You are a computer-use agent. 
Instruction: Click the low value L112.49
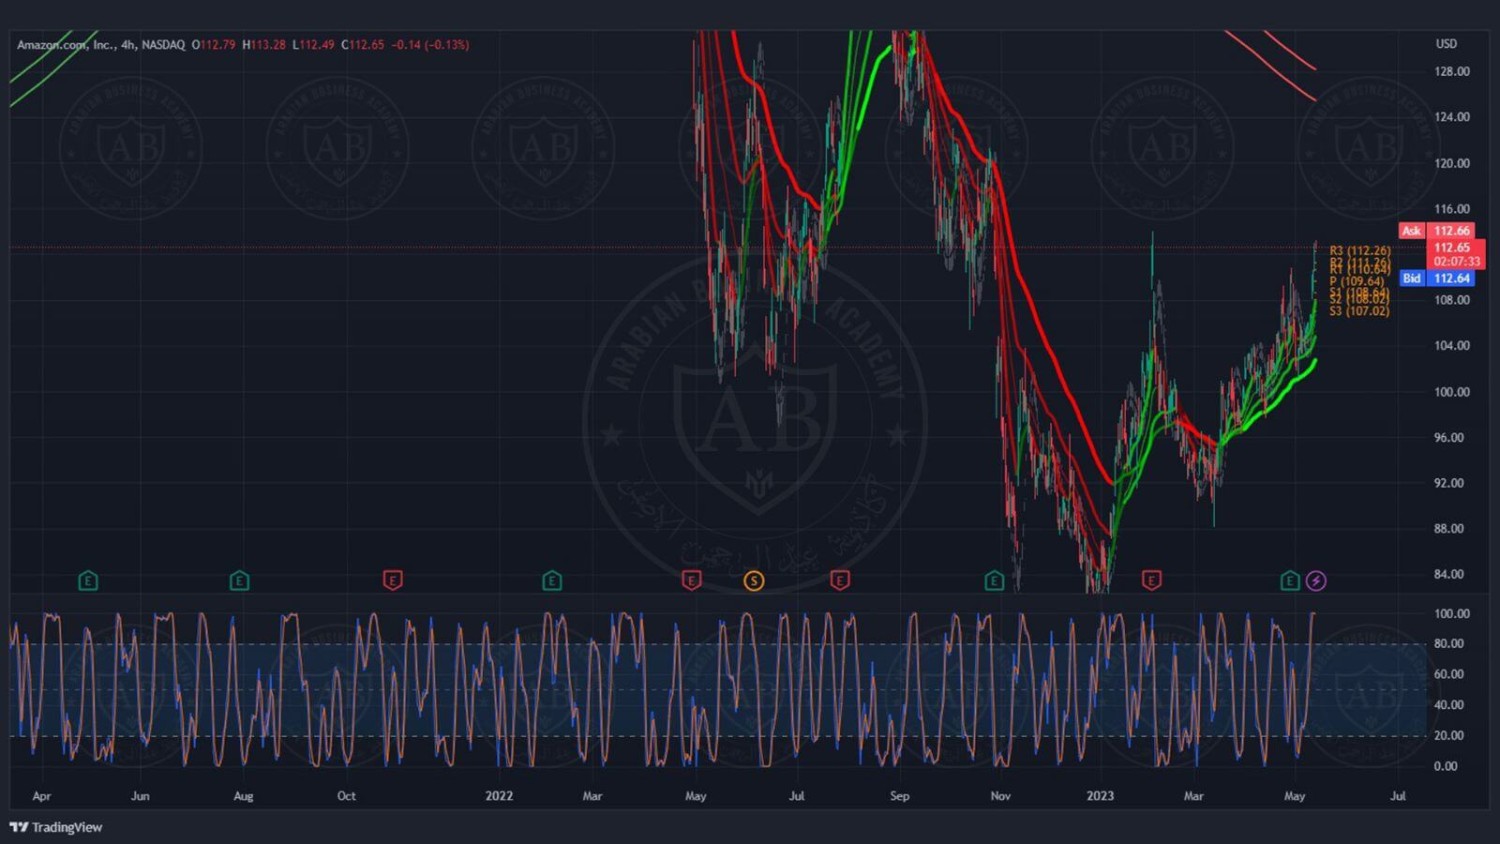pos(313,44)
